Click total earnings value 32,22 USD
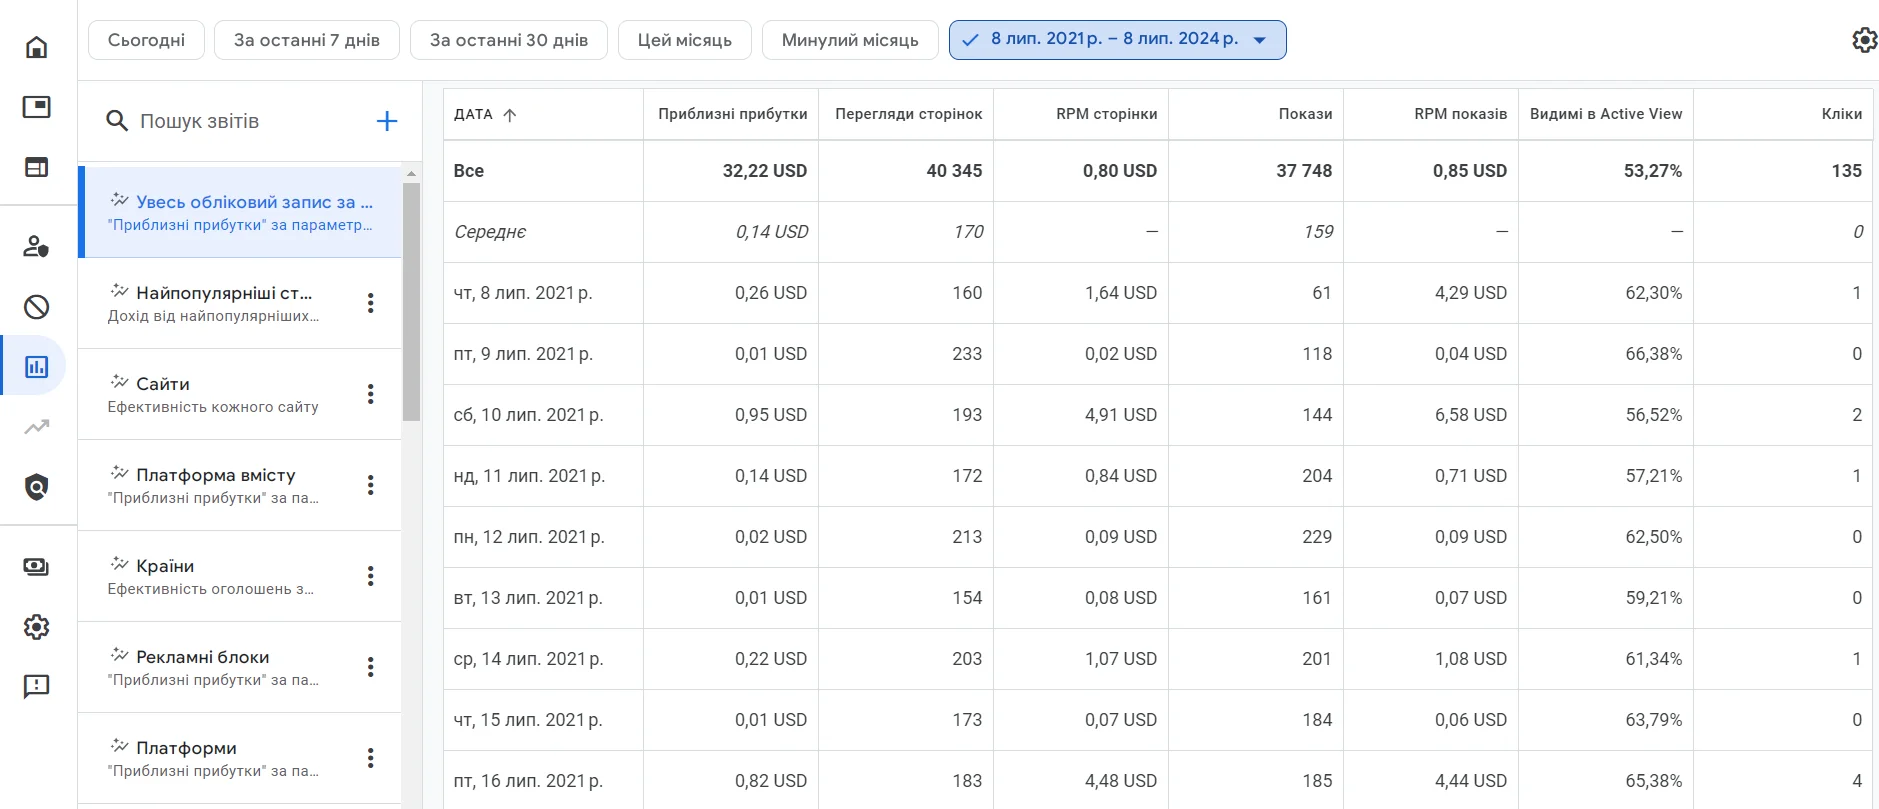Image resolution: width=1879 pixels, height=809 pixels. click(x=765, y=171)
